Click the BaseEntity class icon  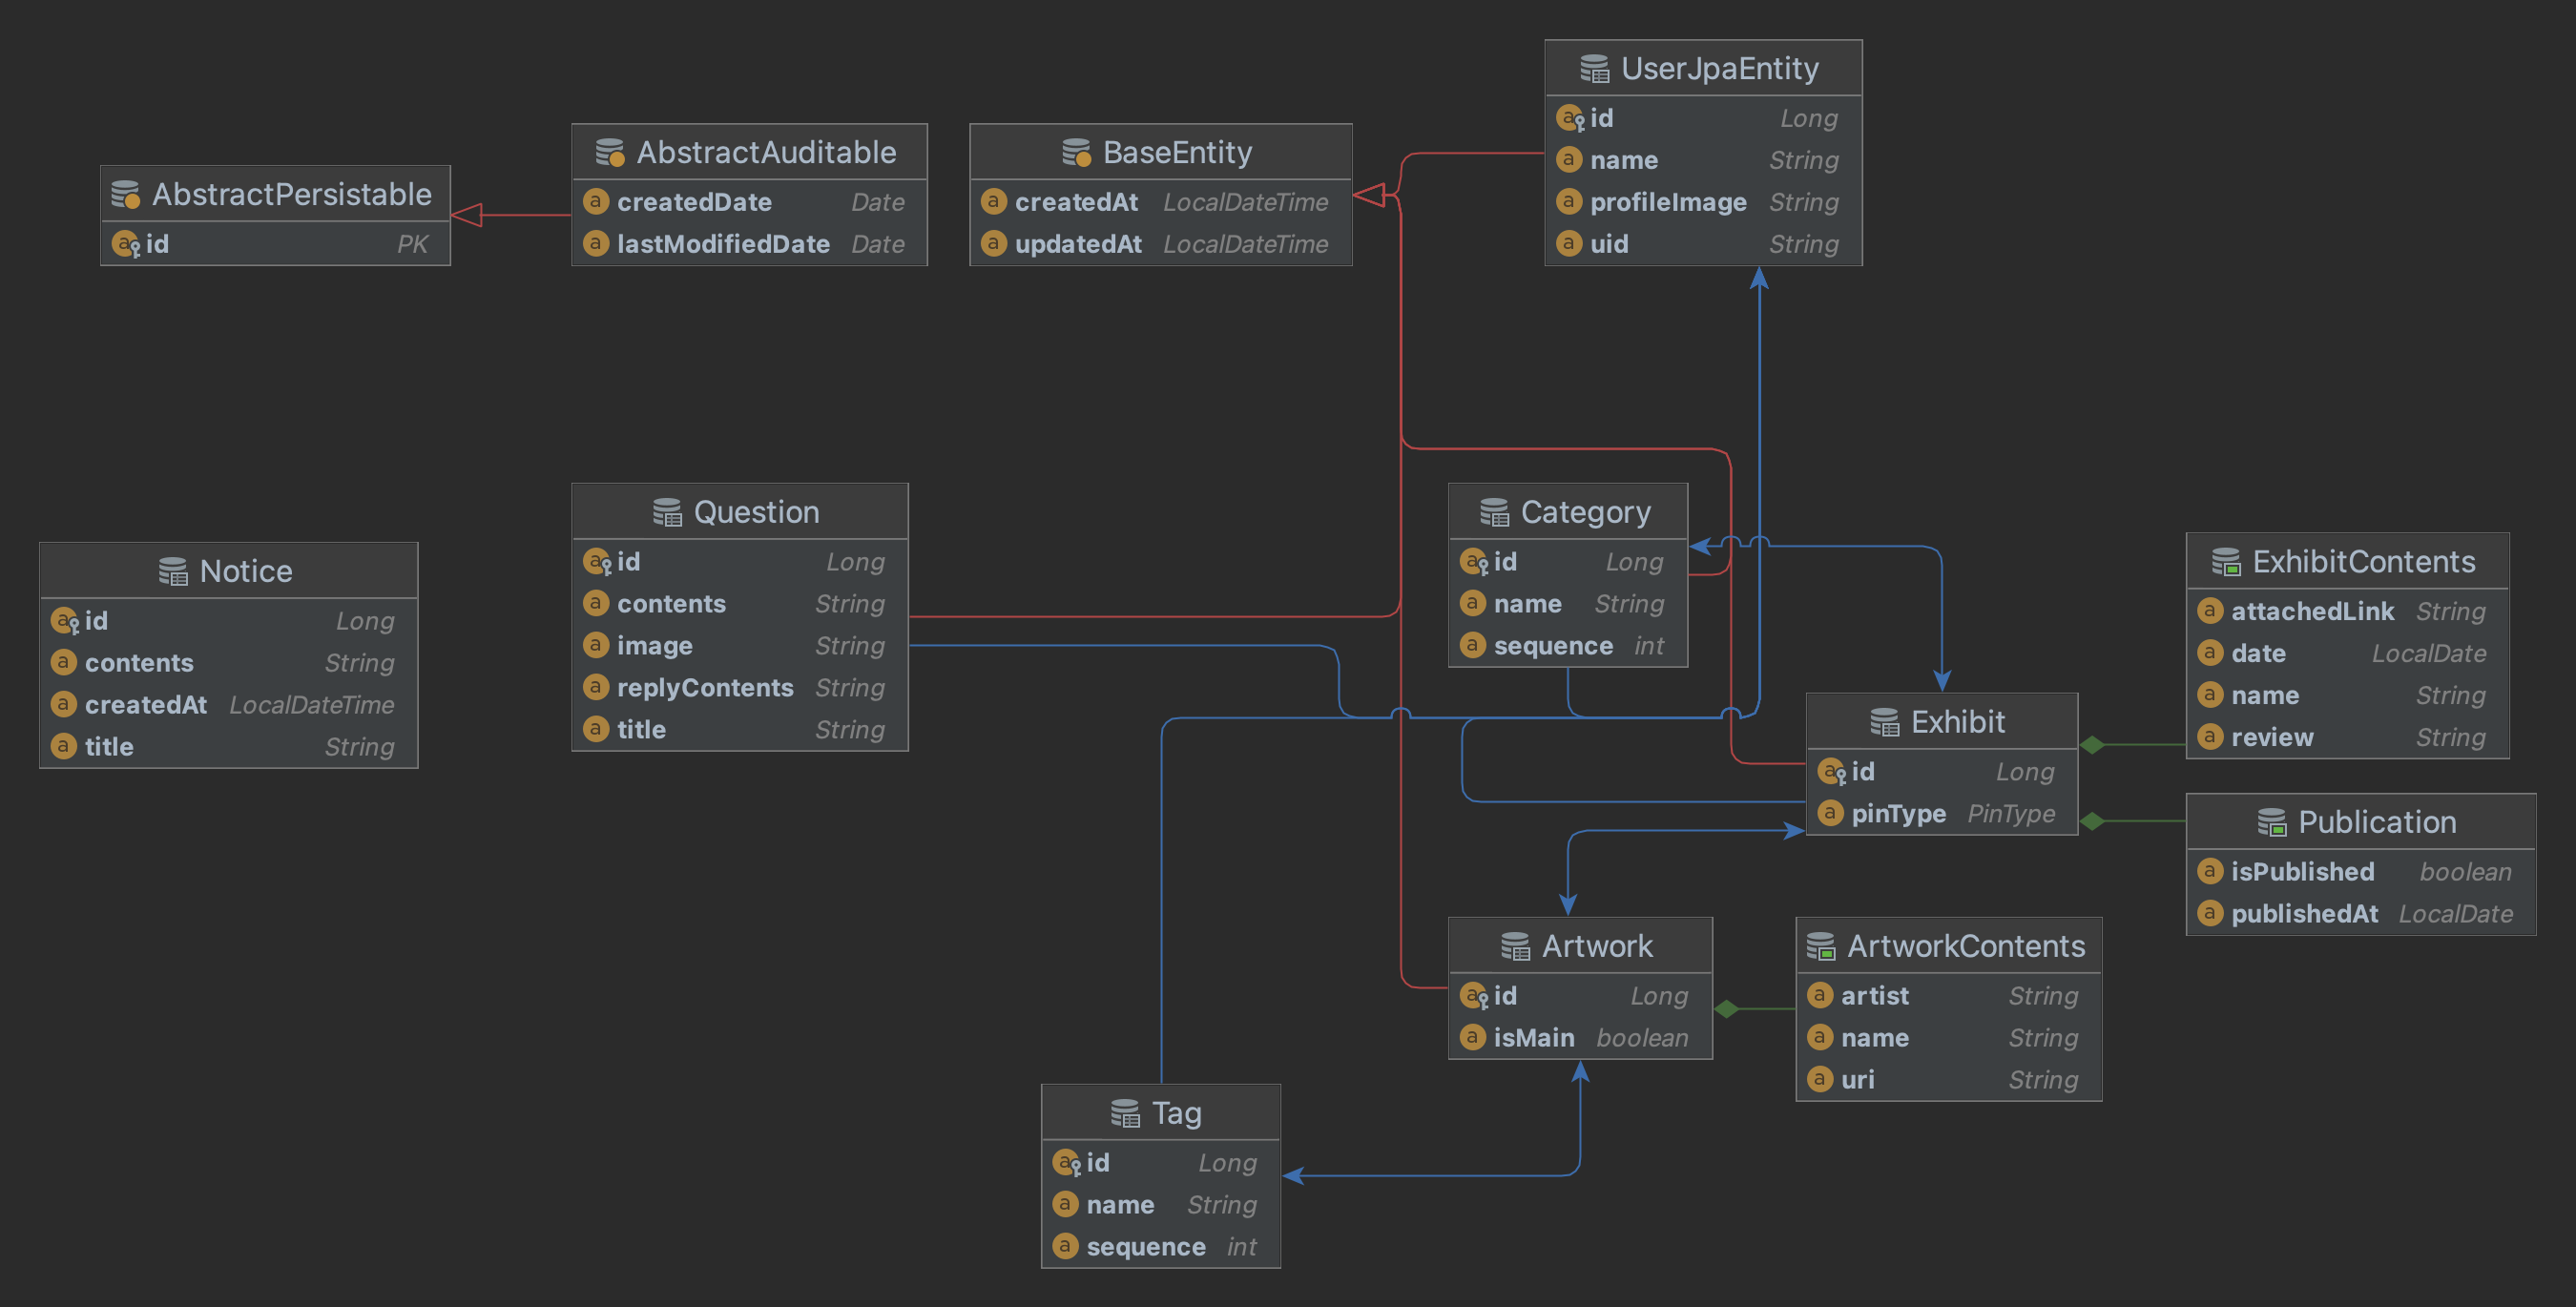click(1076, 152)
